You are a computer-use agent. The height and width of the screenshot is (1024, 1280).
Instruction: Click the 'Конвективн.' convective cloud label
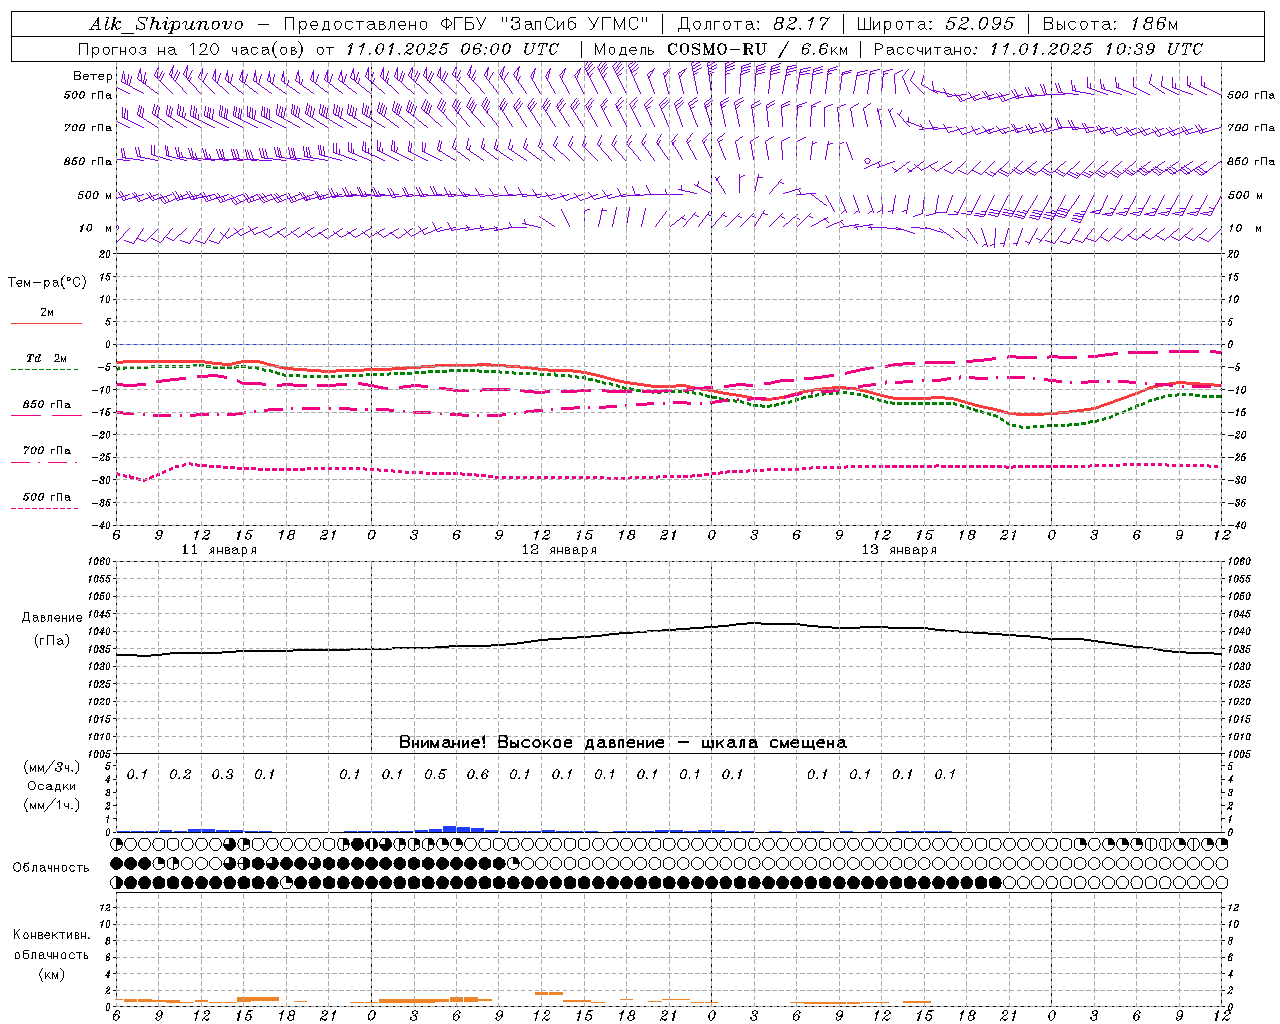52,935
